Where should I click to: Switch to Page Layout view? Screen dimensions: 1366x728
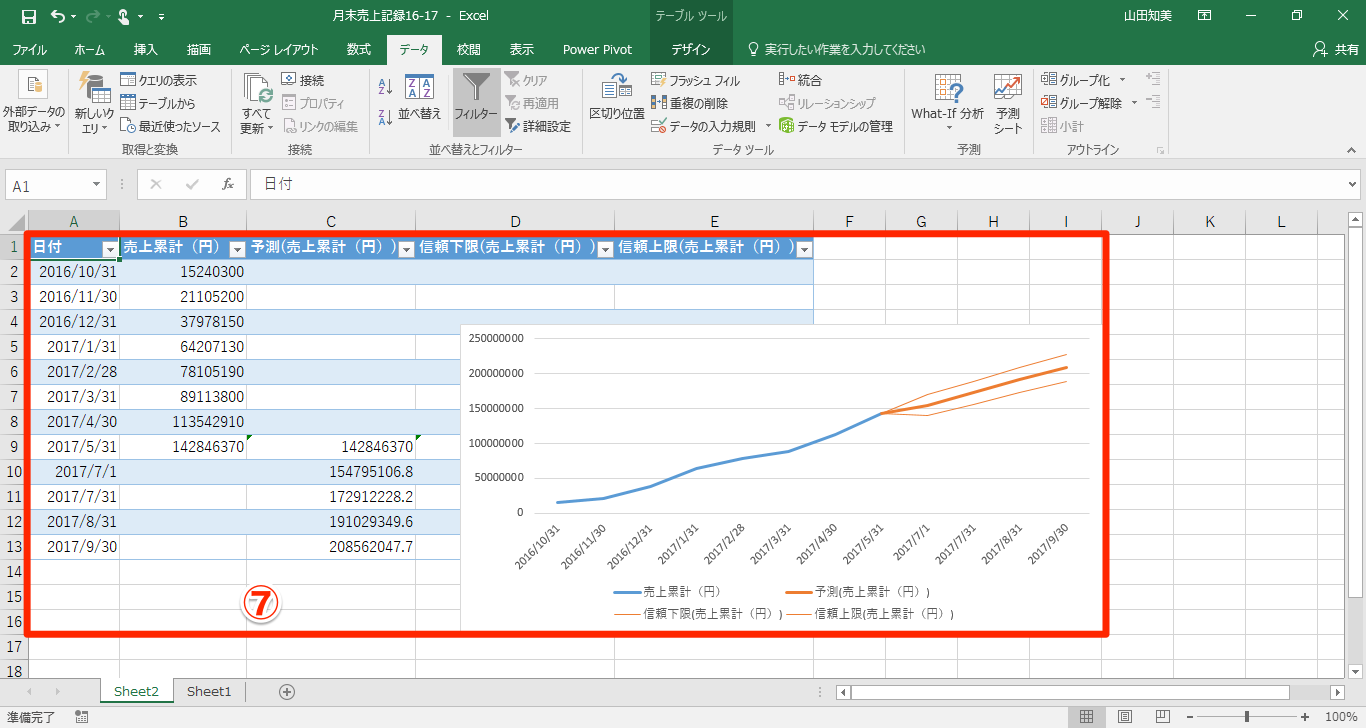1125,717
